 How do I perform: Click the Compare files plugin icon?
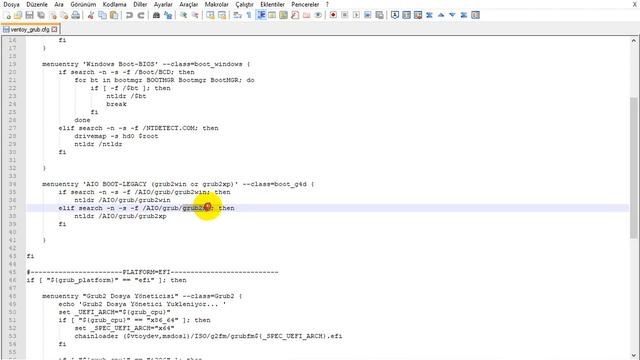tap(407, 15)
